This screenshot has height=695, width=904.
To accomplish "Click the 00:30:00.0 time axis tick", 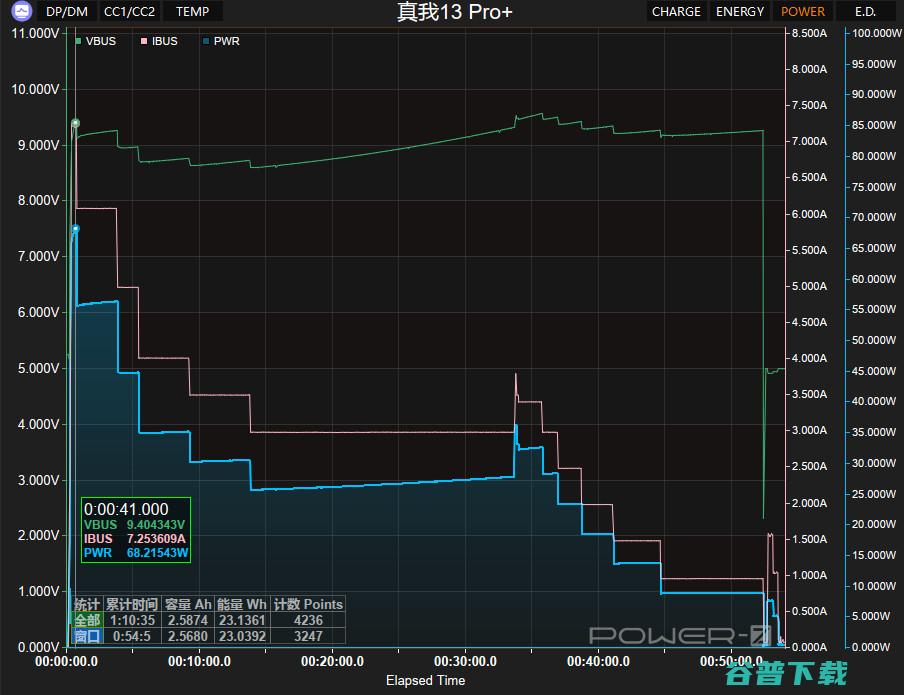I will (465, 662).
